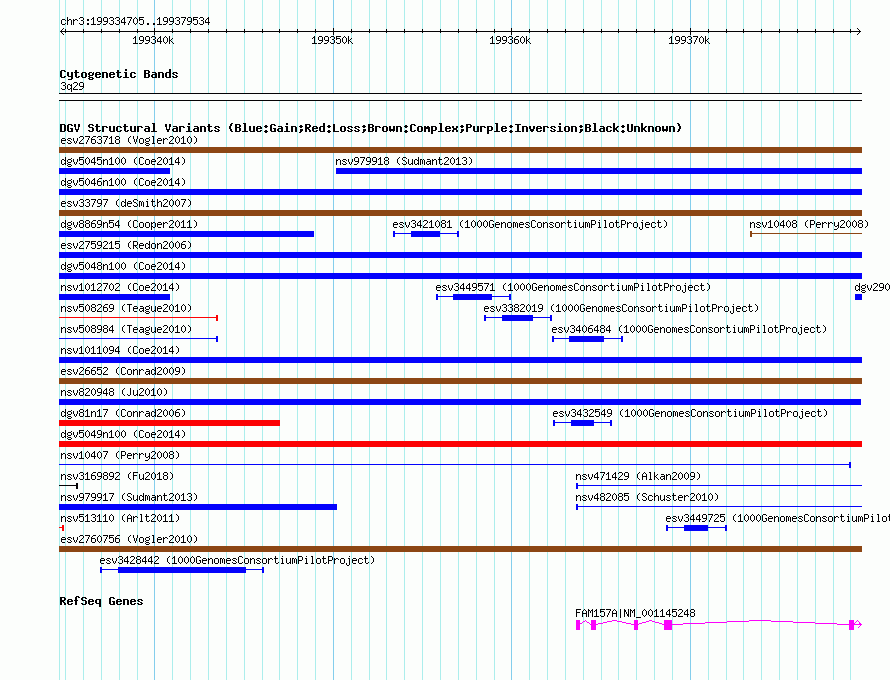This screenshot has height=680, width=890.
Task: Click the RefSeq Genes track title
Action: tap(101, 601)
